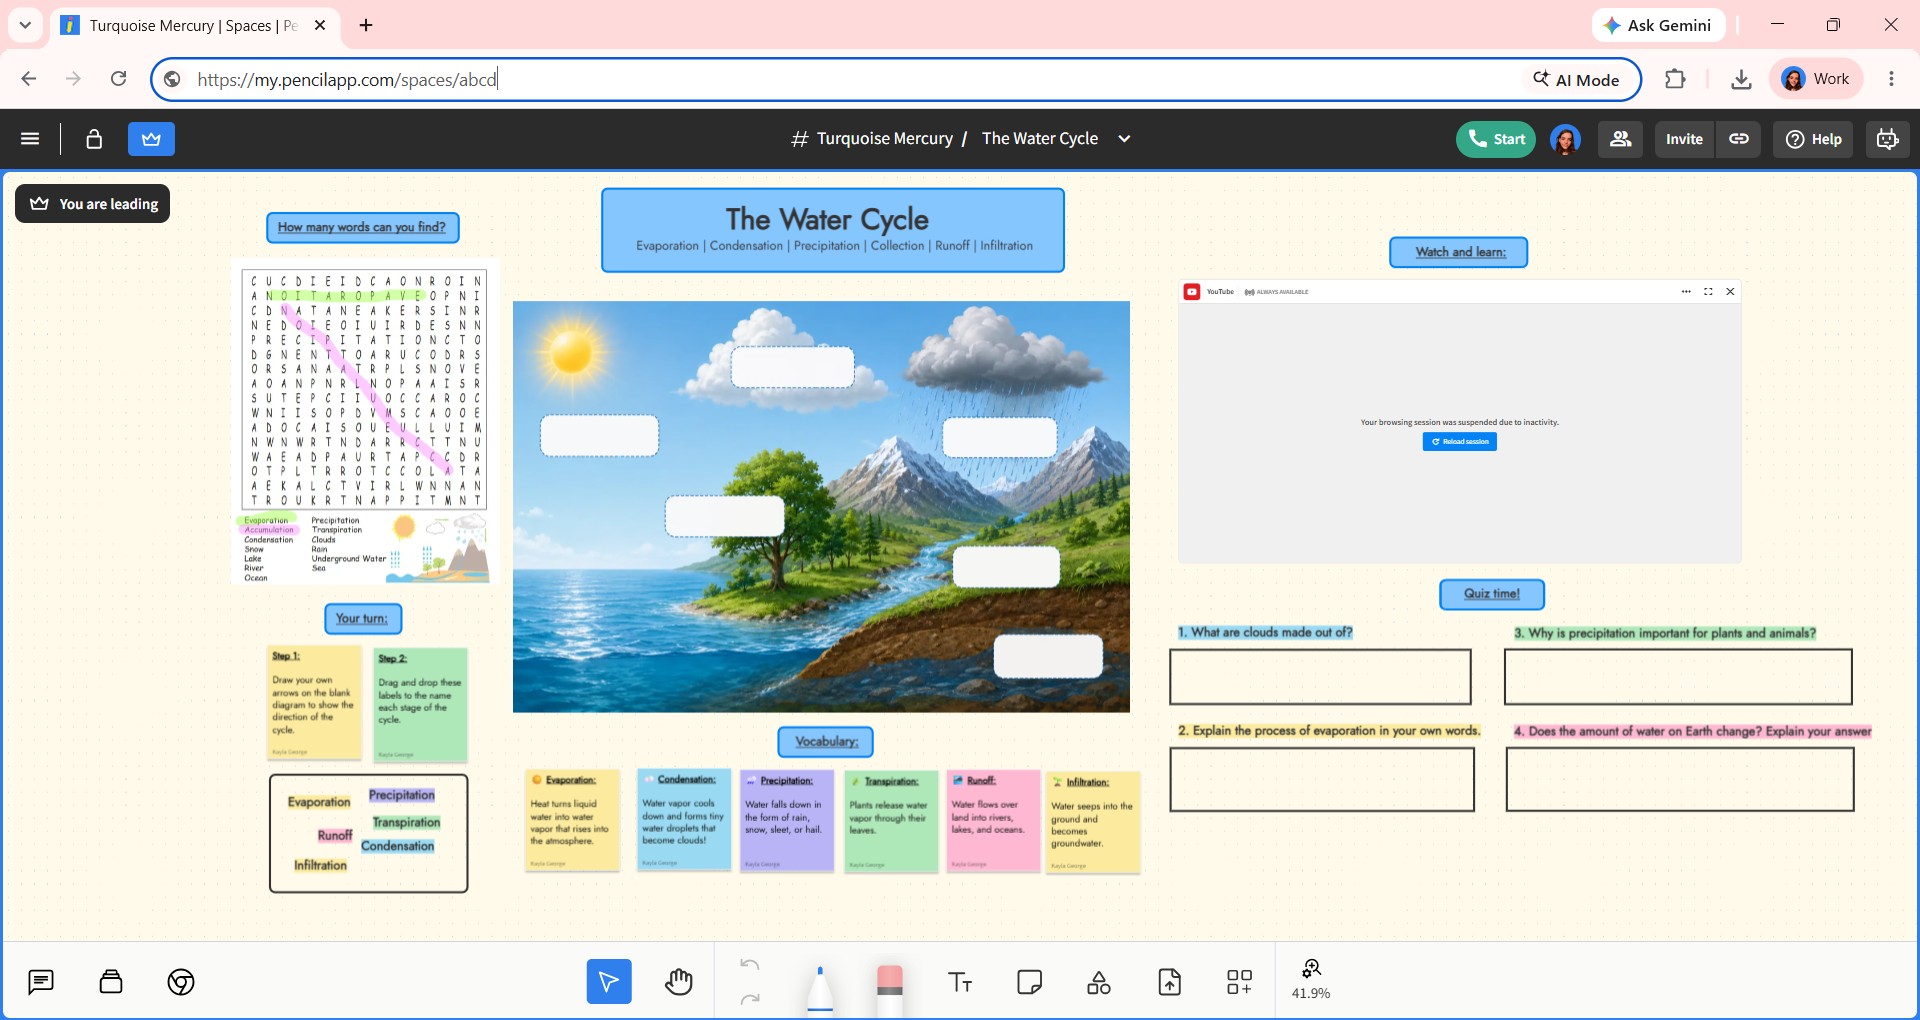Expand The Water Cycle board dropdown
Screen dimensions: 1920x1020
click(1124, 139)
